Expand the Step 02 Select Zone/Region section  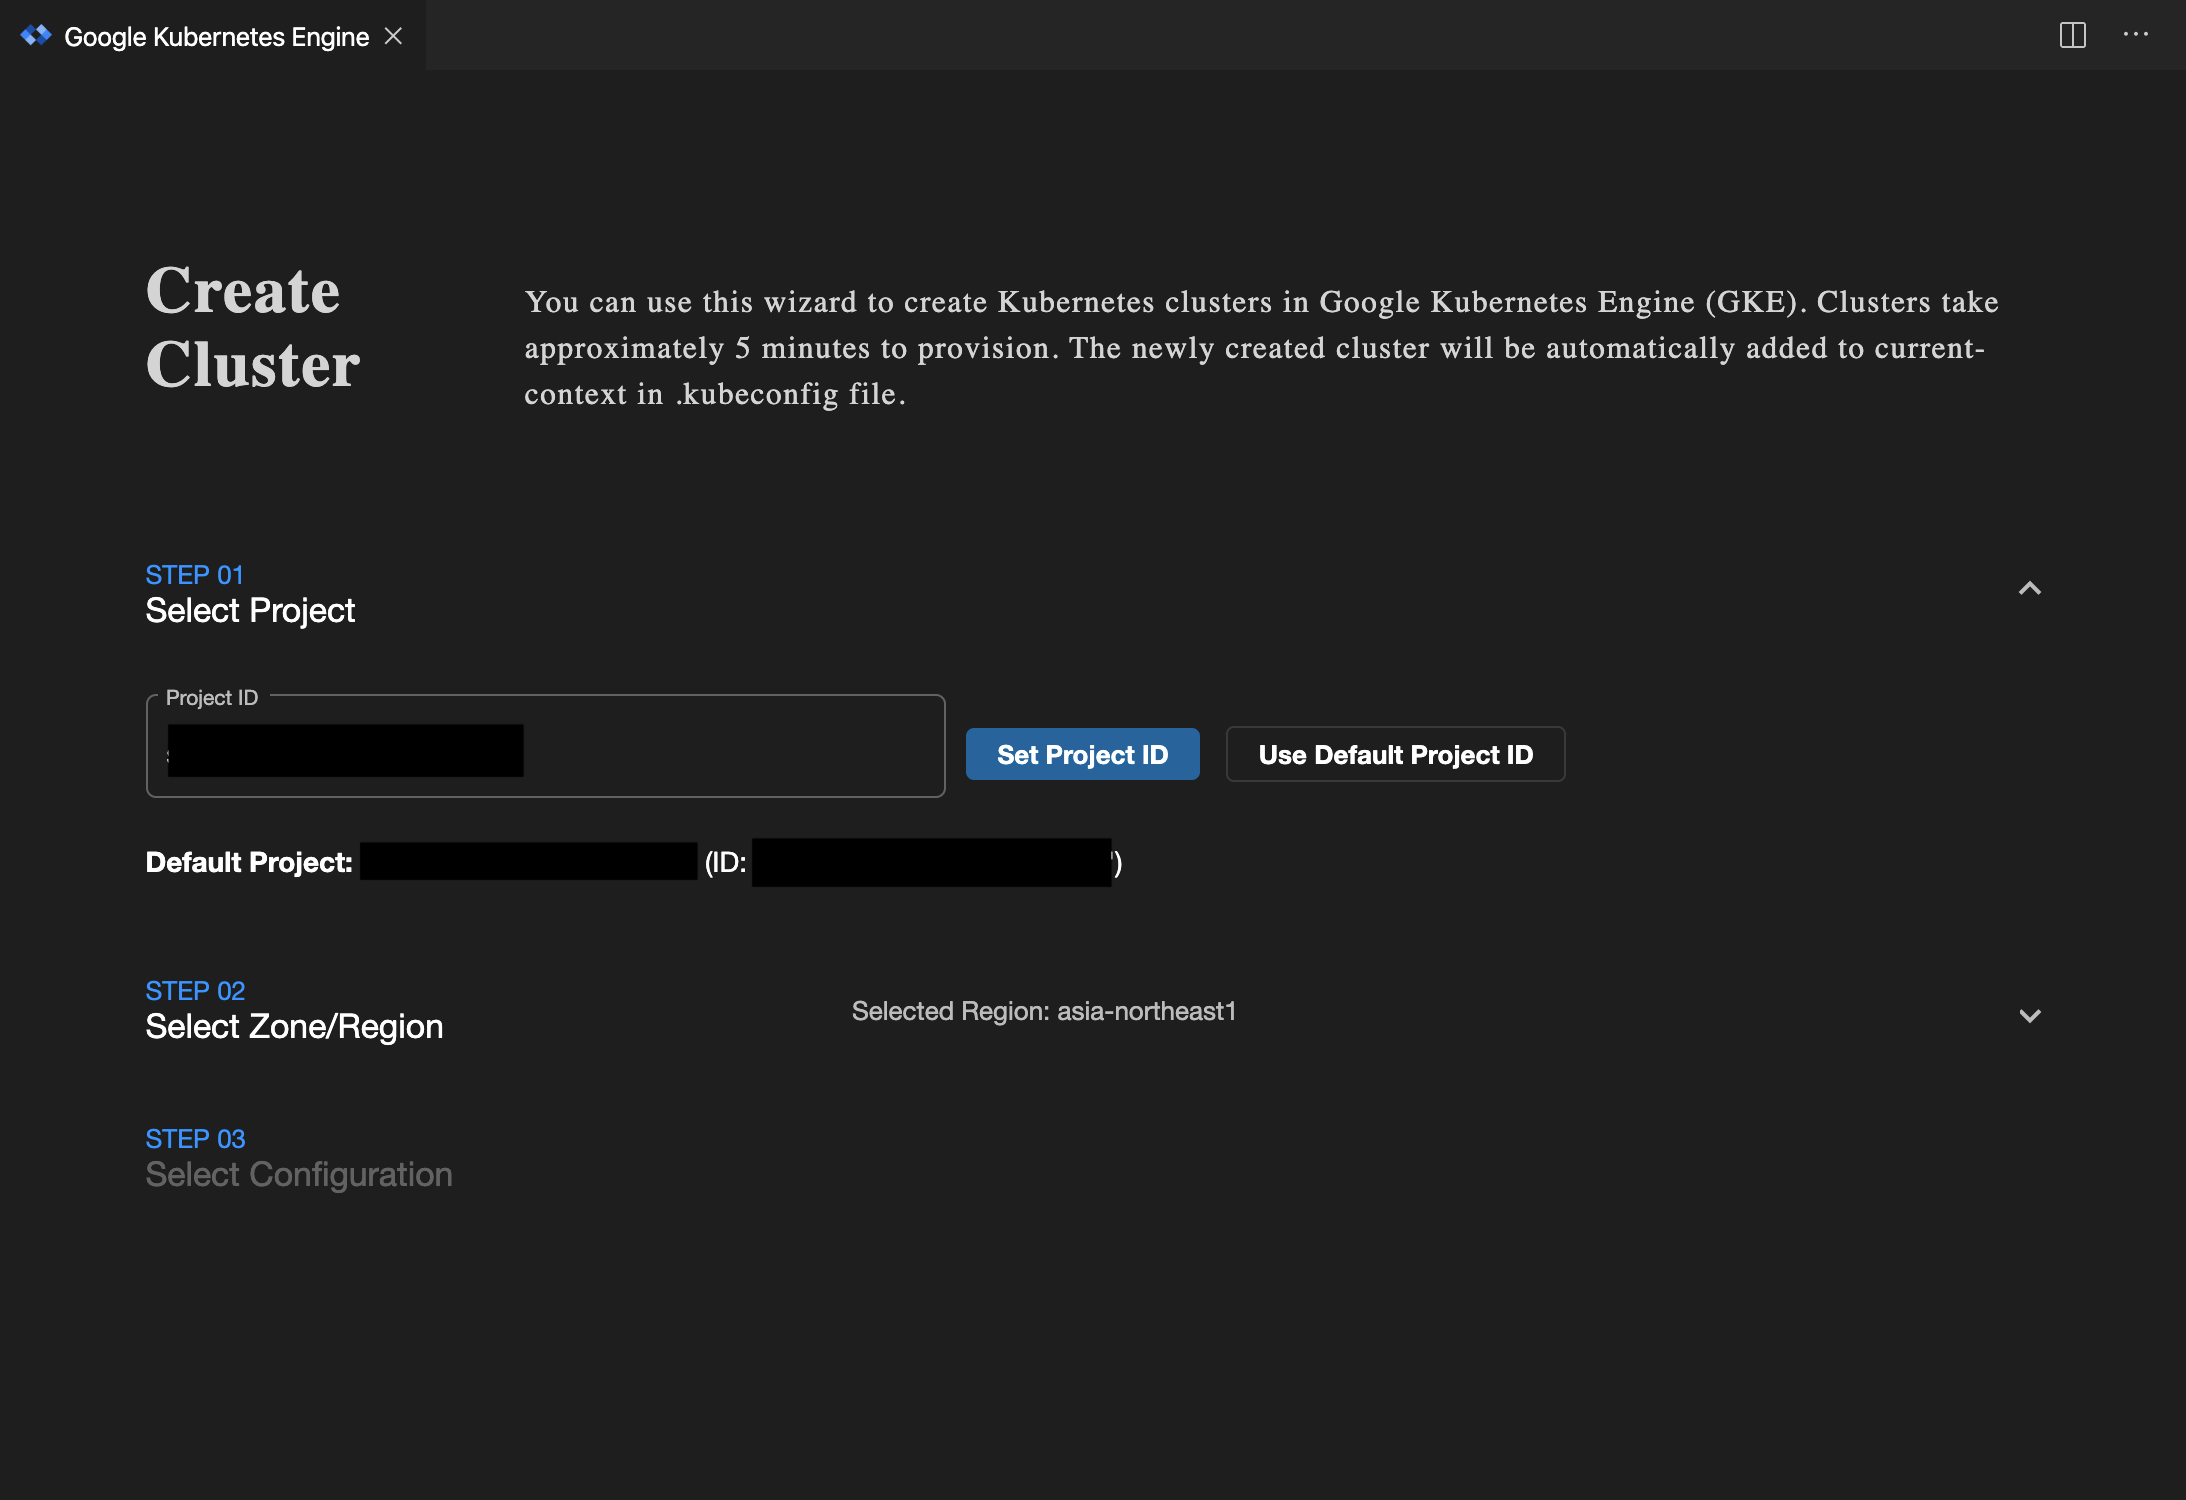2029,1016
